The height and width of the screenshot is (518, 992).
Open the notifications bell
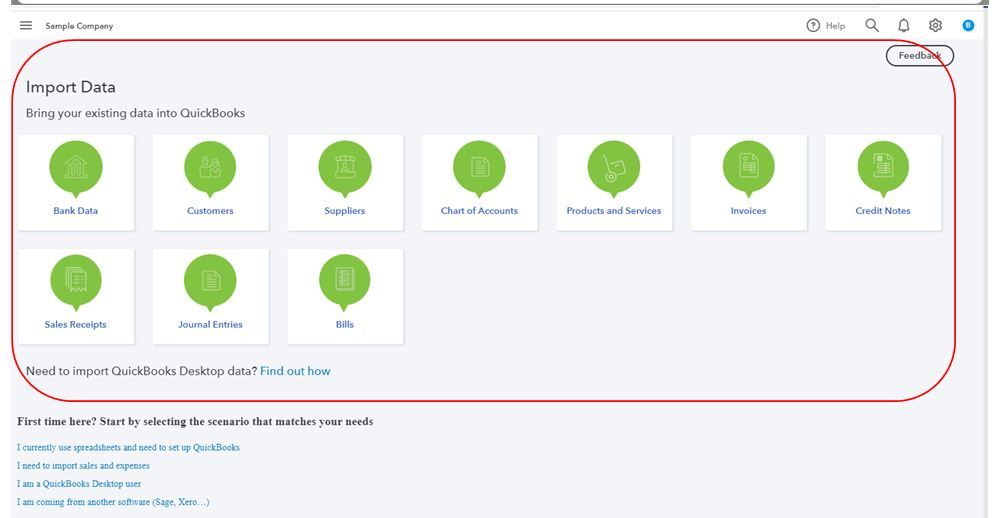[x=903, y=25]
